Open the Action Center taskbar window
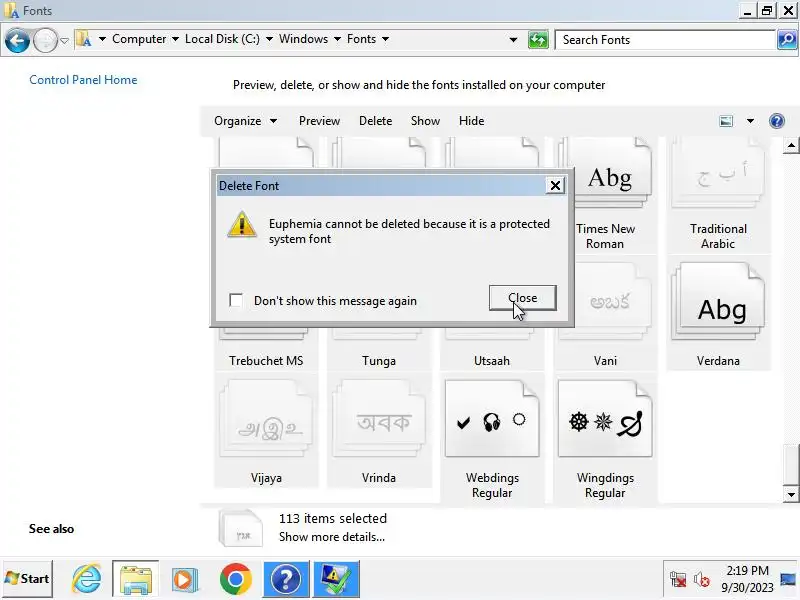 point(336,580)
